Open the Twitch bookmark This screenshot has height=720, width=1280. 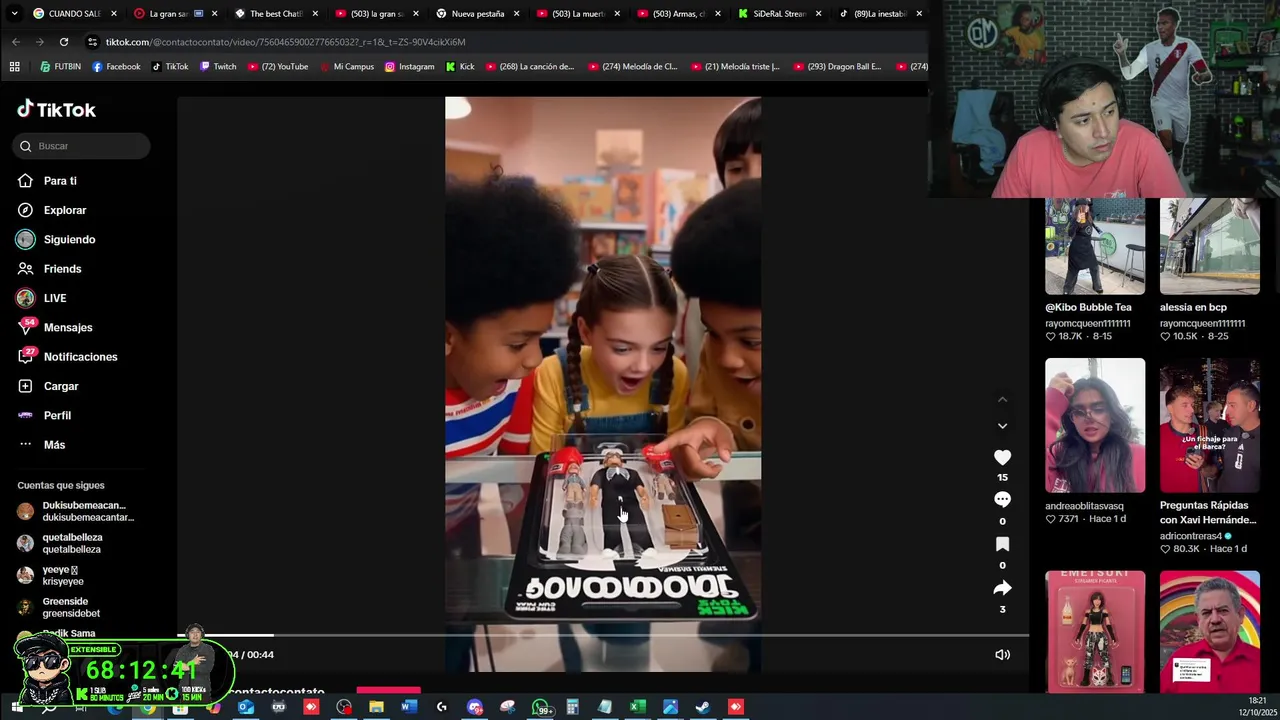point(218,67)
